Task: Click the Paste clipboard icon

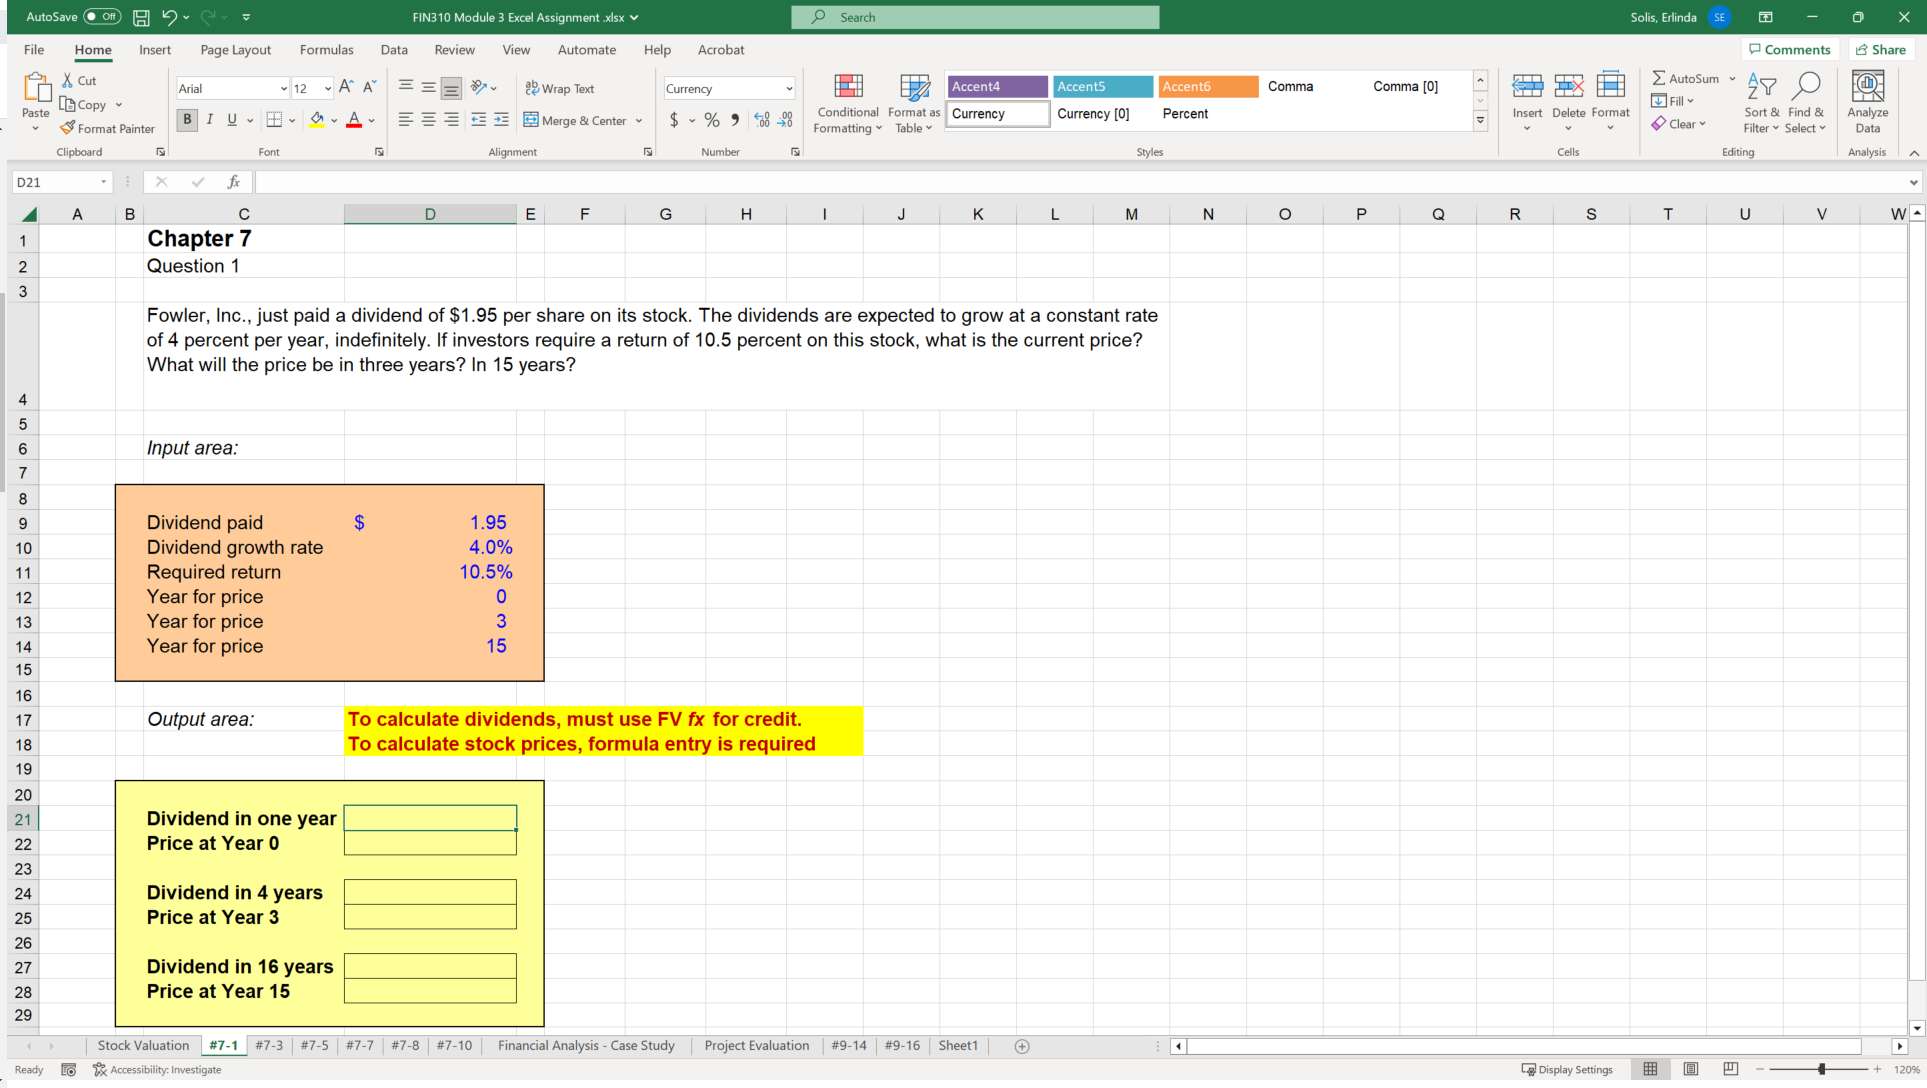Action: pos(36,88)
